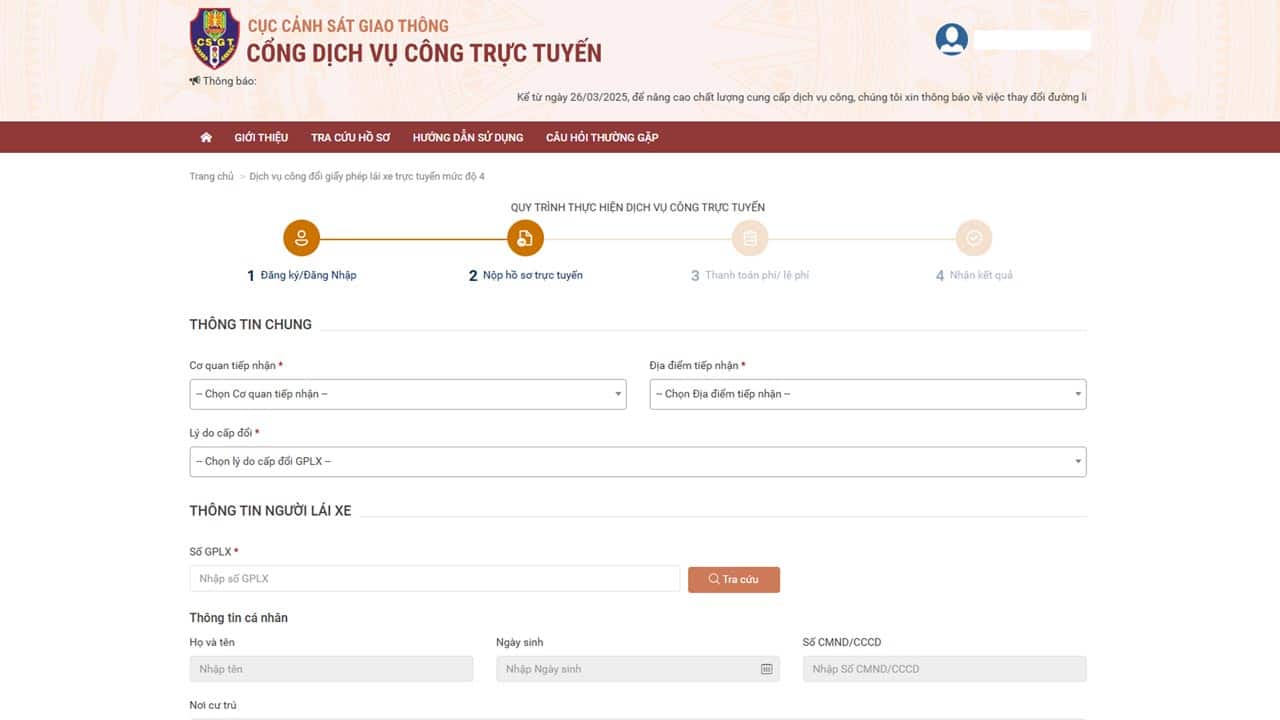Click the Thanh toán phí/ lệ phí label
This screenshot has height=720, width=1280.
757,275
